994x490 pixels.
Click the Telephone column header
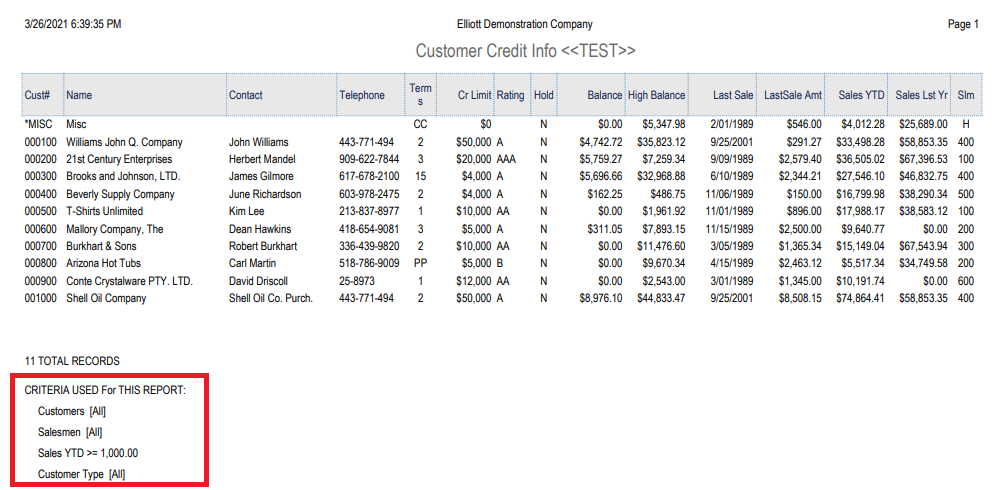coord(362,96)
